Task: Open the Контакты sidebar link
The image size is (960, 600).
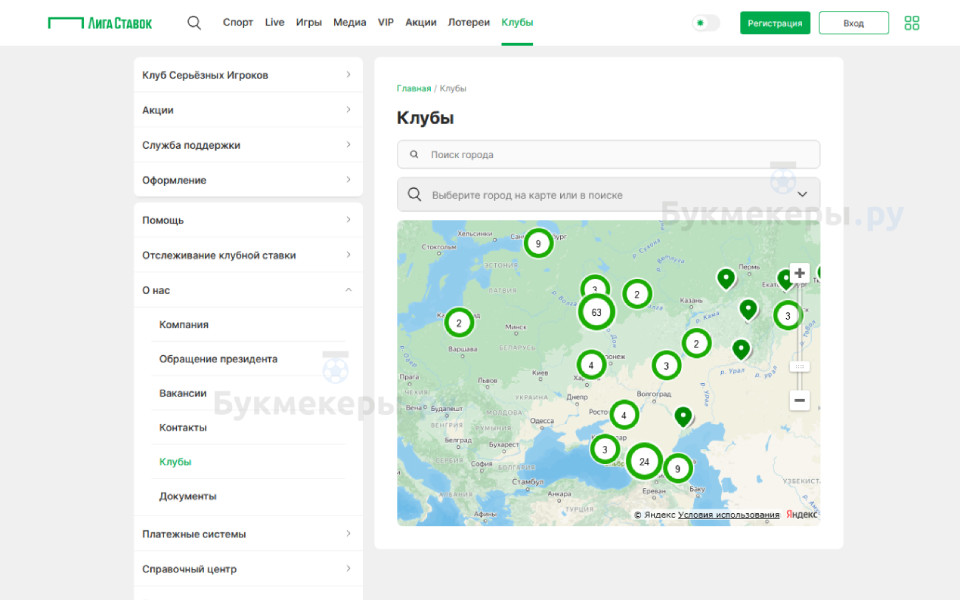Action: tap(183, 427)
